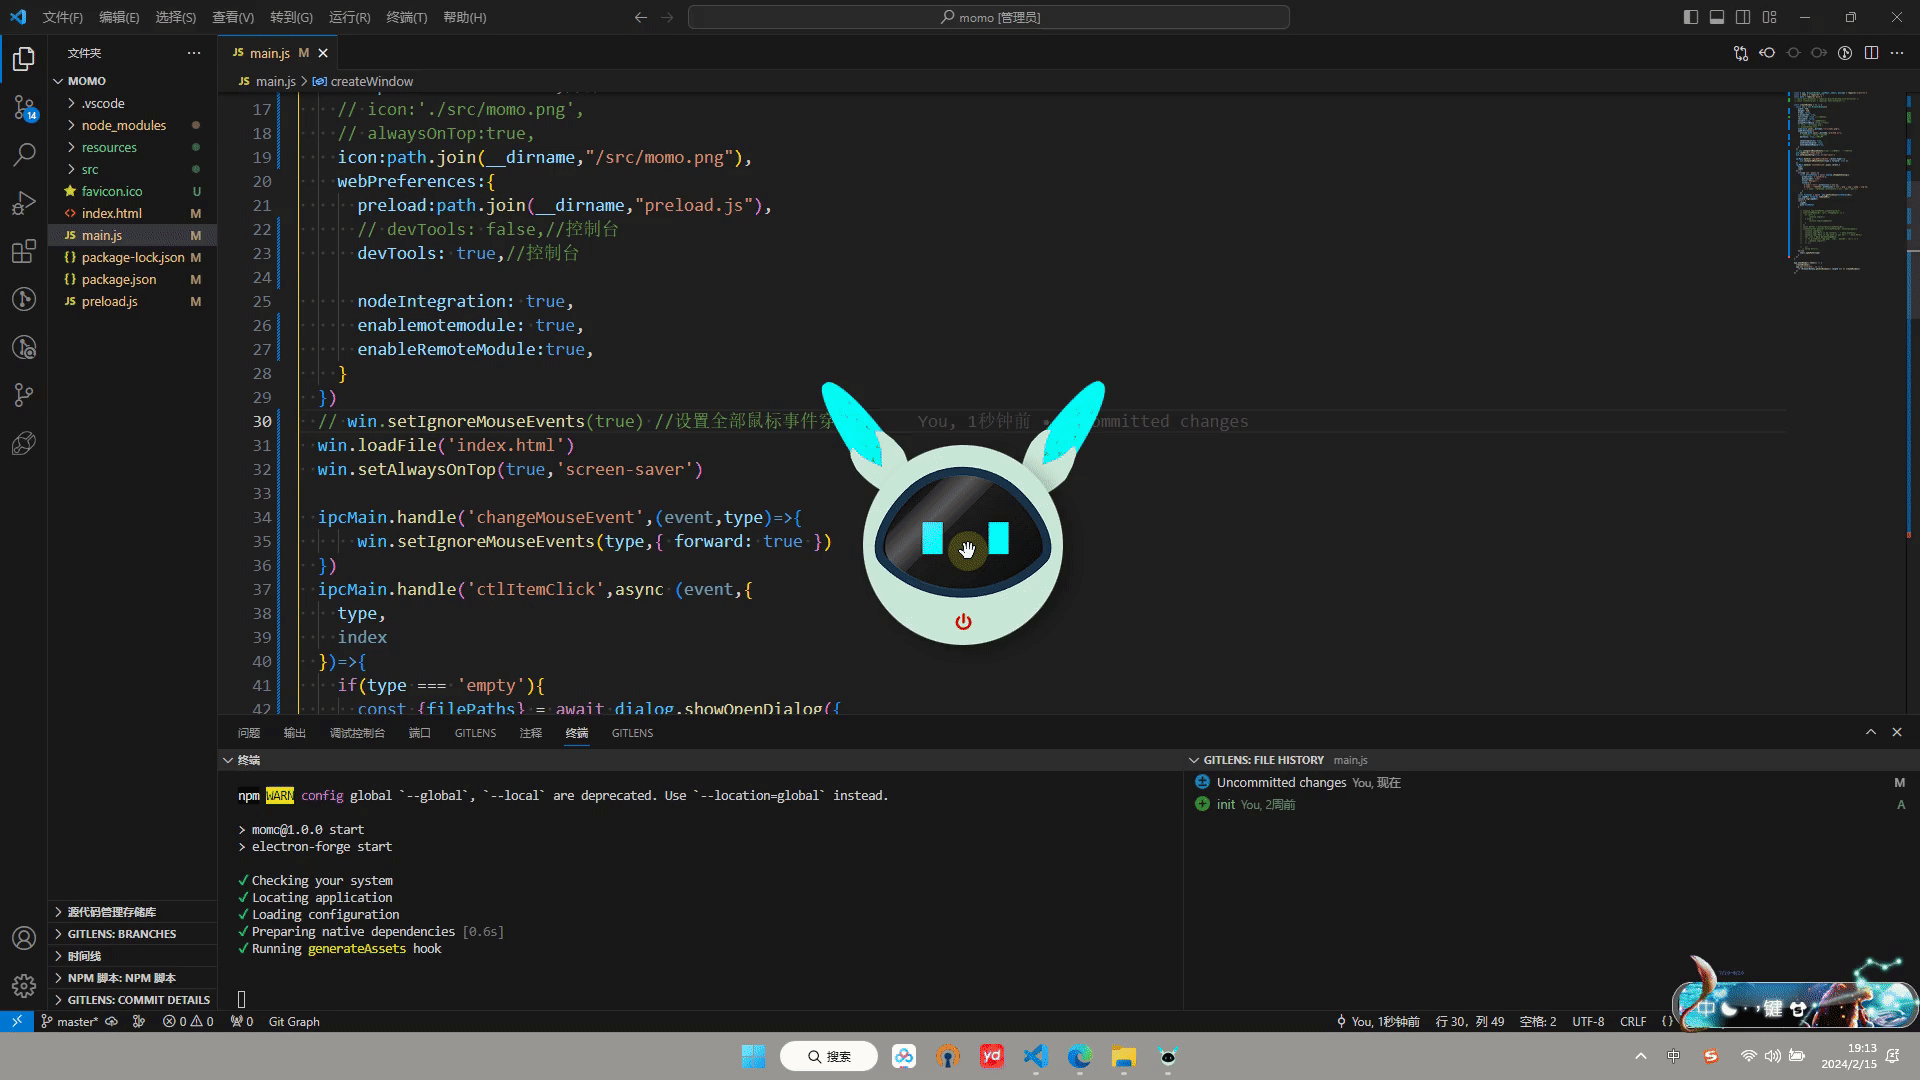Click the master* branch in the status bar
The image size is (1920, 1080).
point(70,1021)
